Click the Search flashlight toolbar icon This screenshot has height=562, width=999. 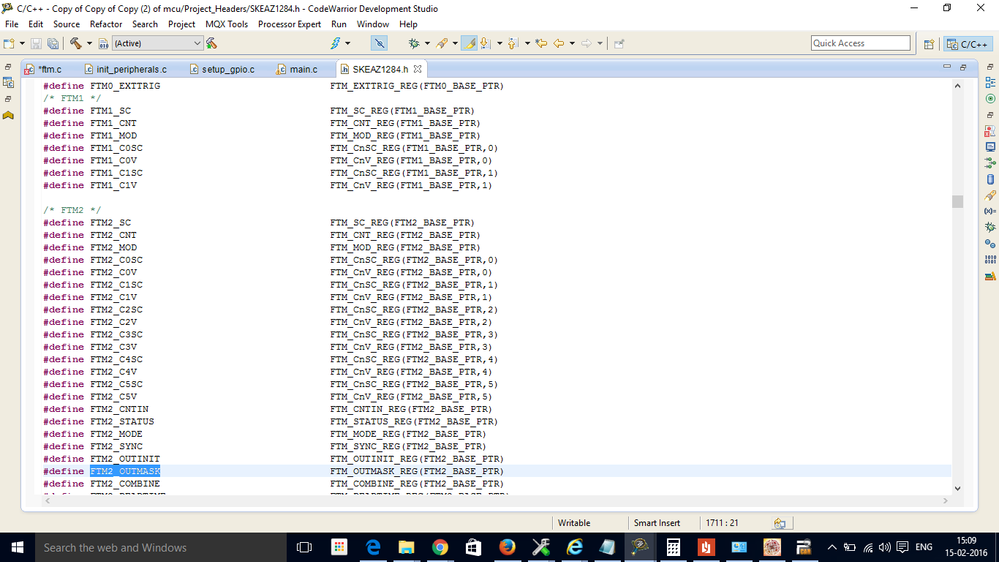click(x=442, y=43)
